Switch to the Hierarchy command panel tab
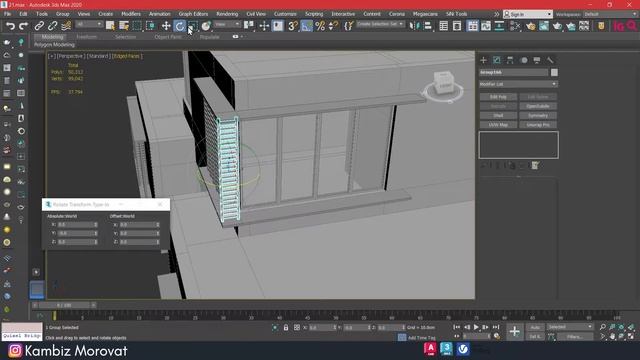Viewport: 640px width, 360px height. [510, 60]
